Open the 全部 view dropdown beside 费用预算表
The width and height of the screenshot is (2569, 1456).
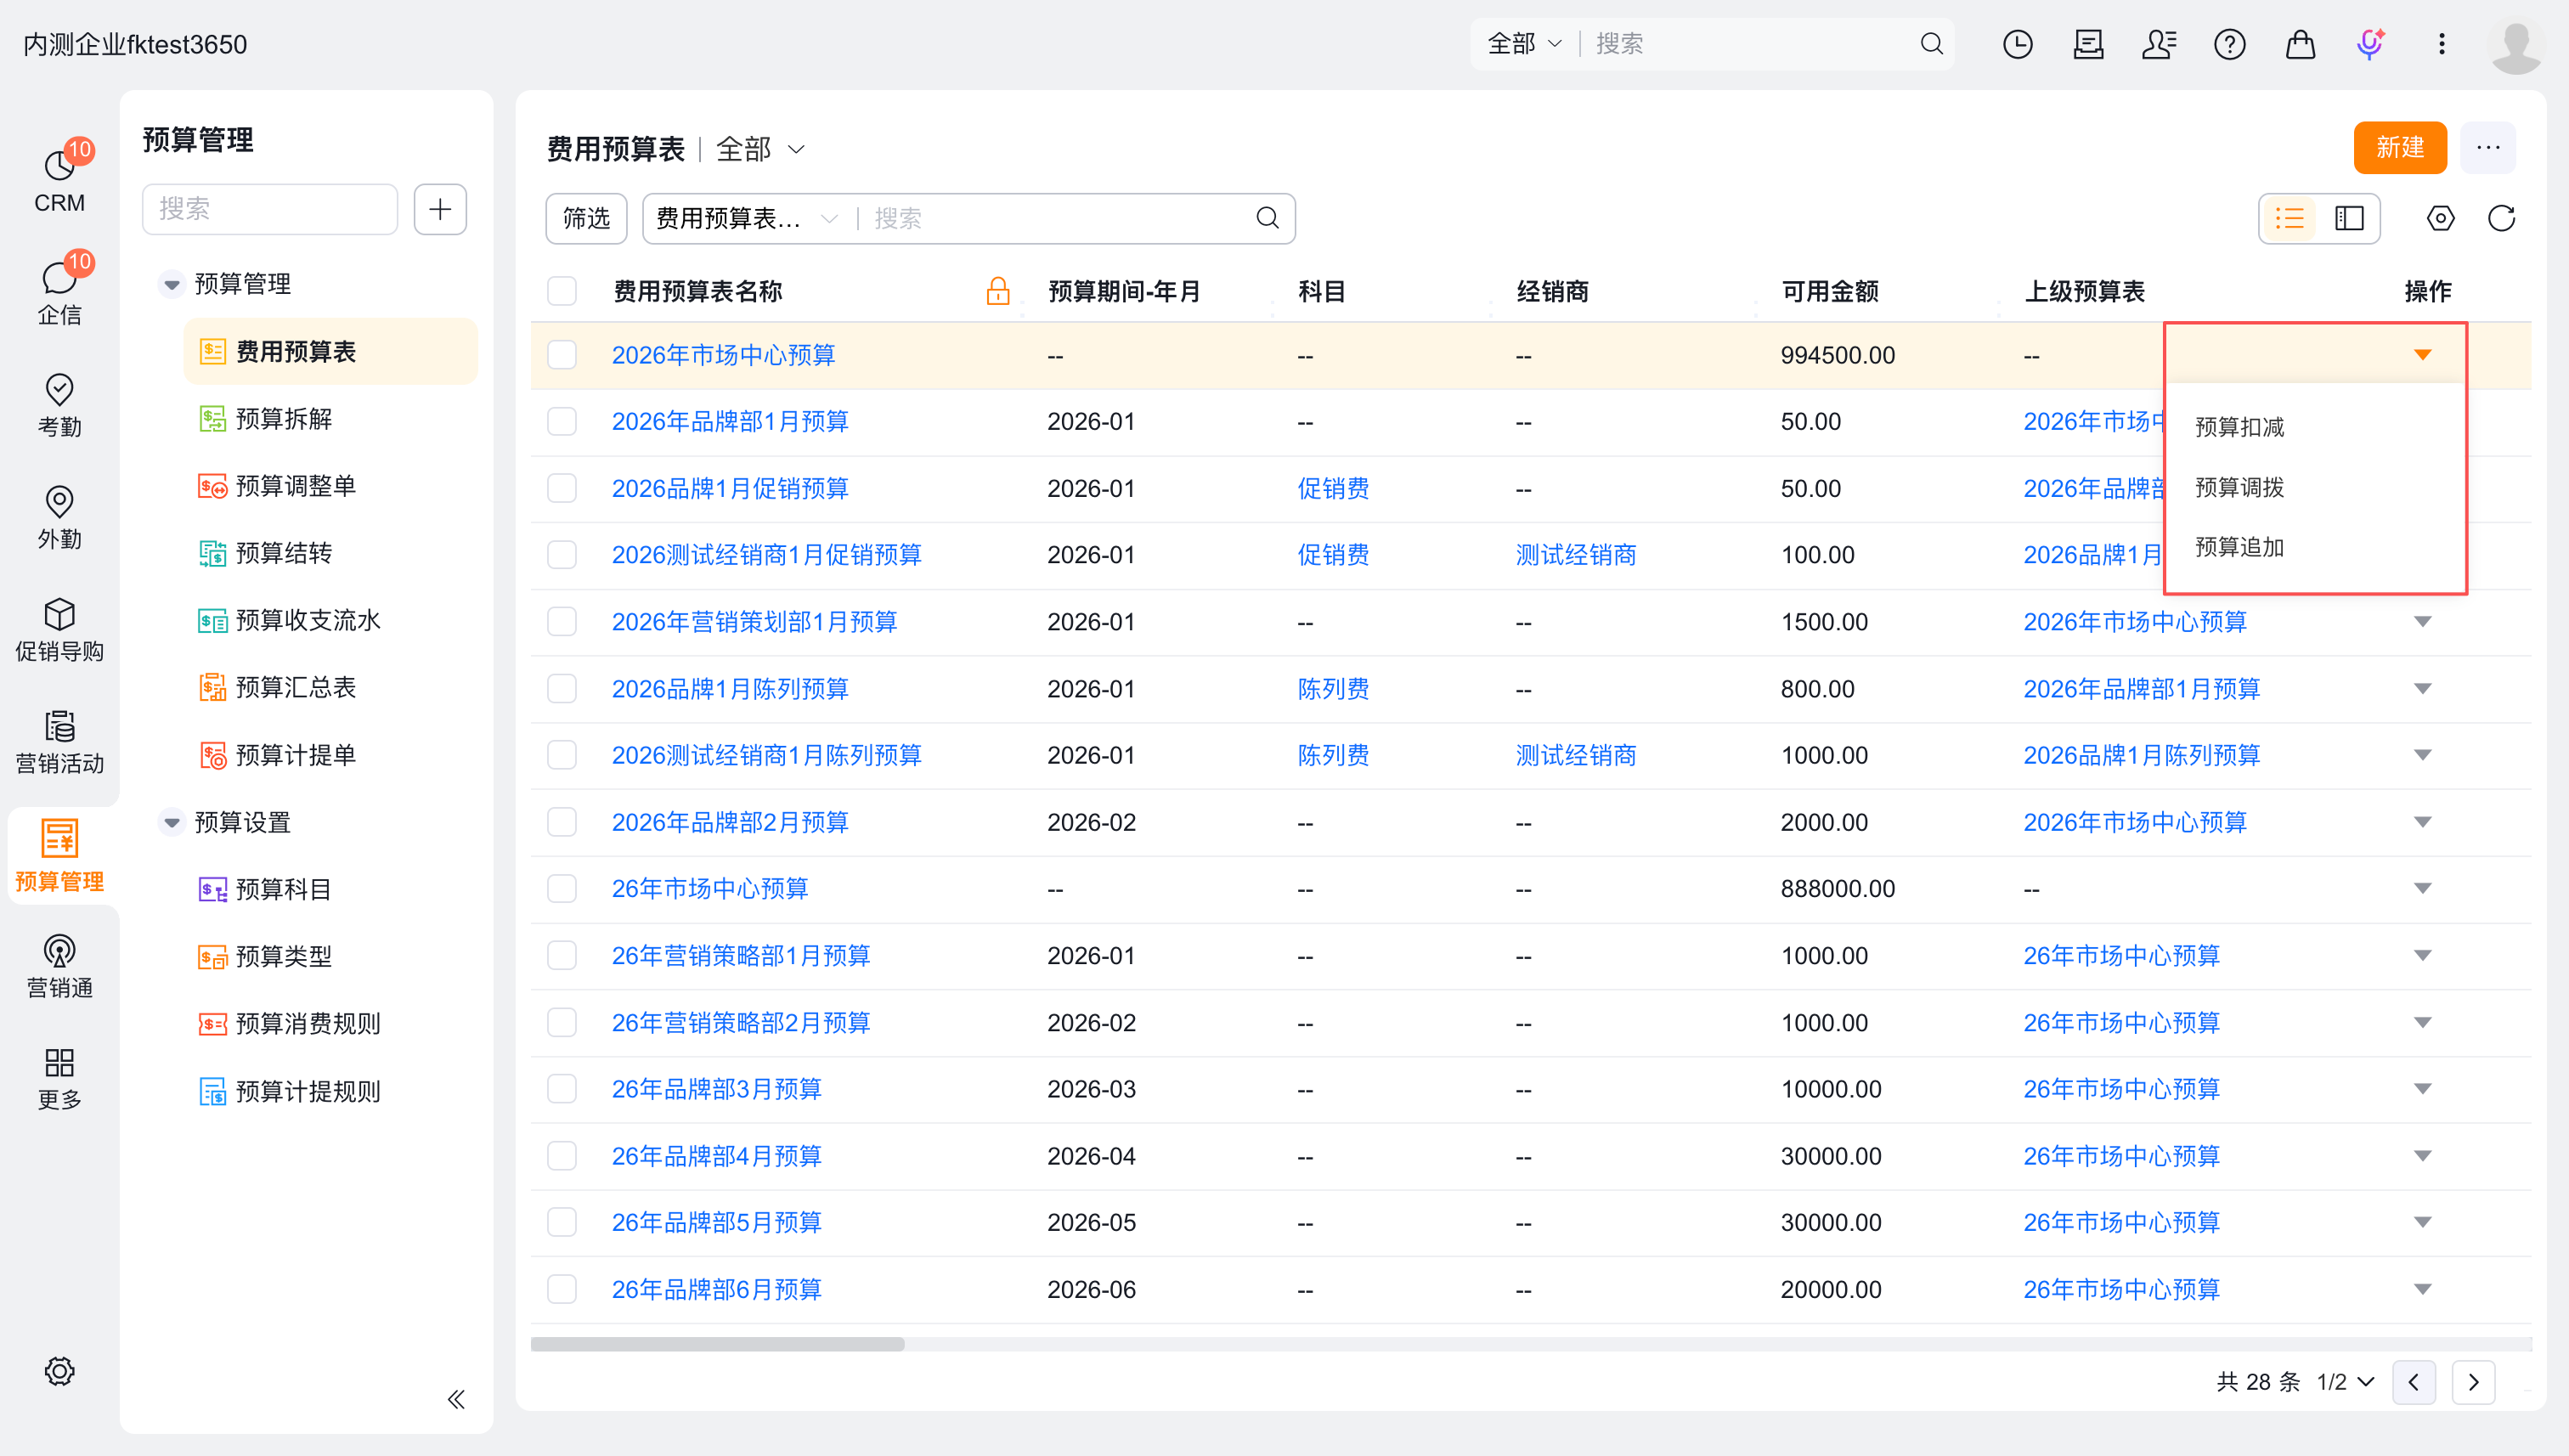click(760, 149)
